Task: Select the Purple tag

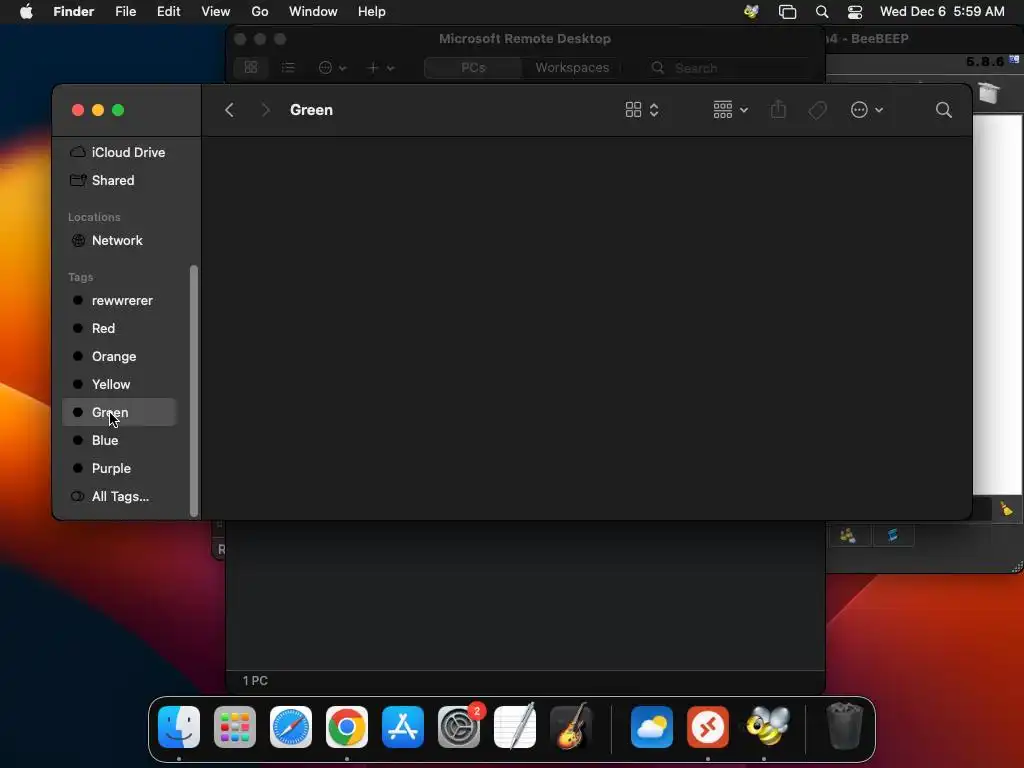Action: [119, 468]
